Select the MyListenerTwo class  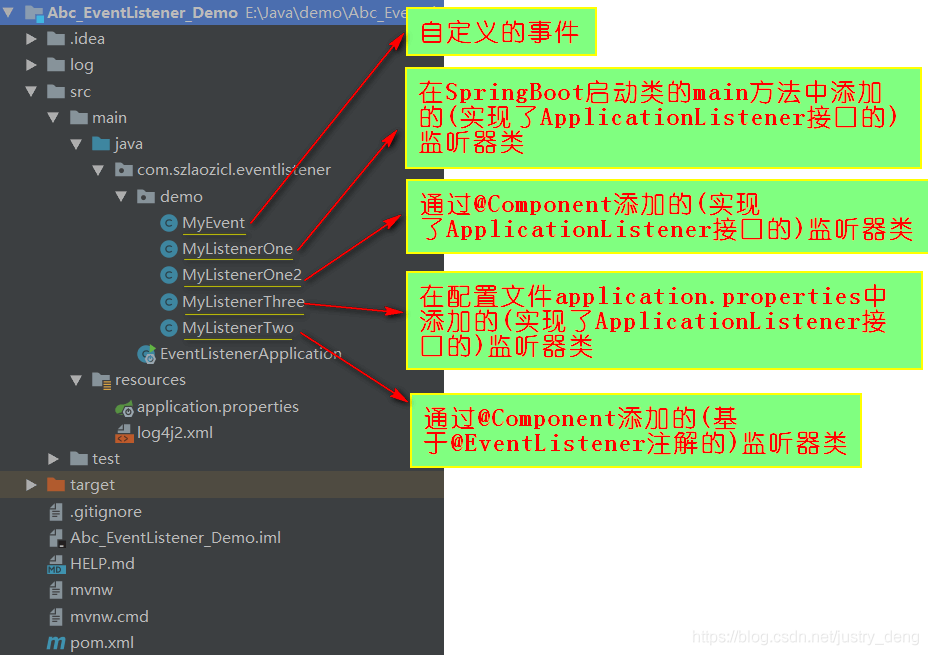[x=237, y=328]
